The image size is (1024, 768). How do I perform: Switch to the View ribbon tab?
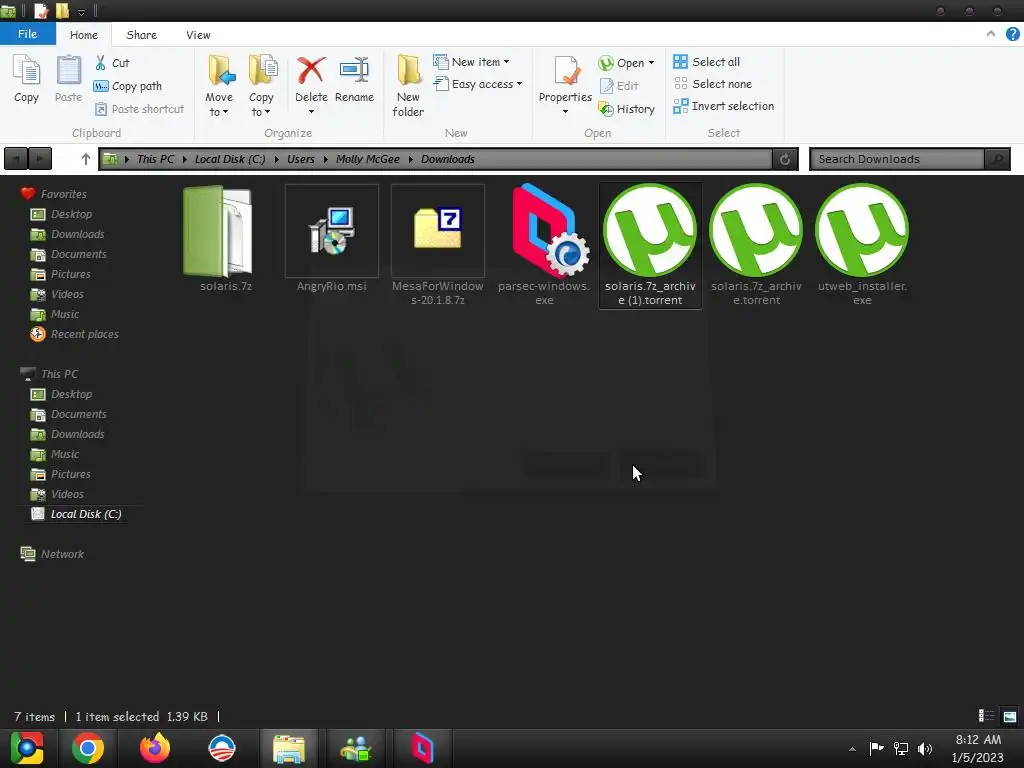tap(198, 35)
